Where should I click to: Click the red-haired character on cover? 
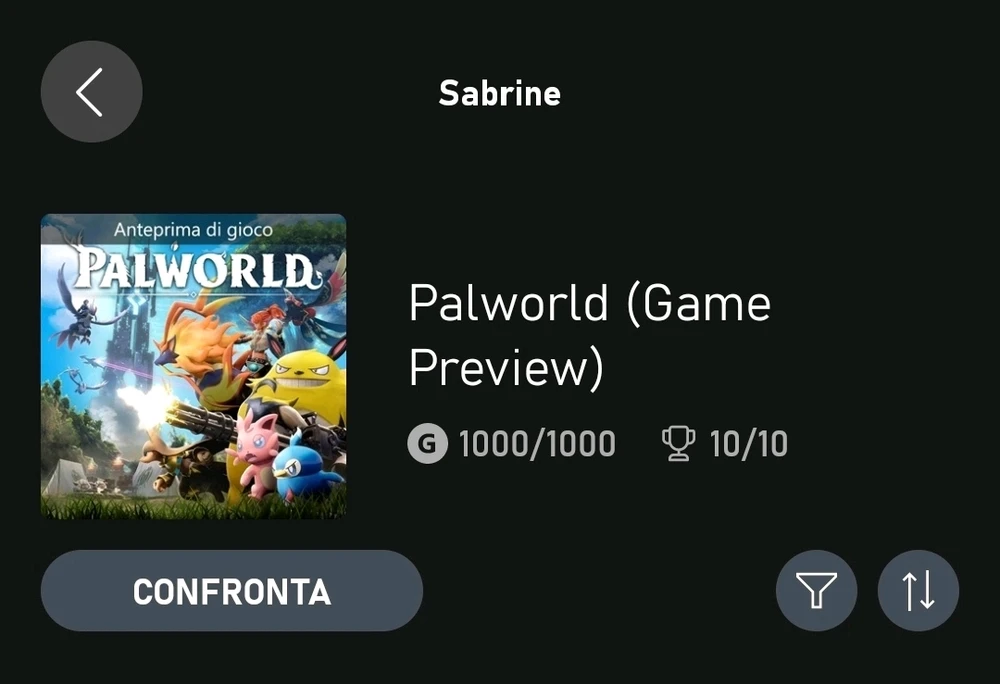click(x=265, y=330)
